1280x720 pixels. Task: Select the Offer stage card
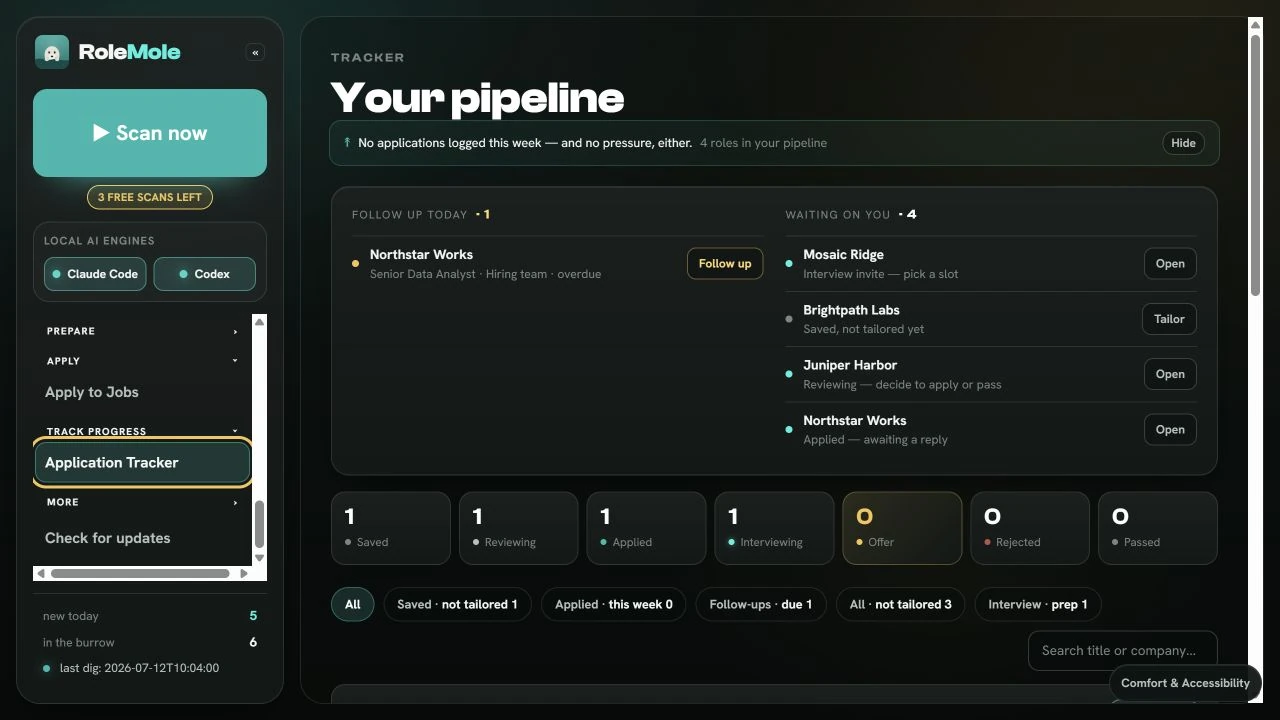pyautogui.click(x=902, y=528)
